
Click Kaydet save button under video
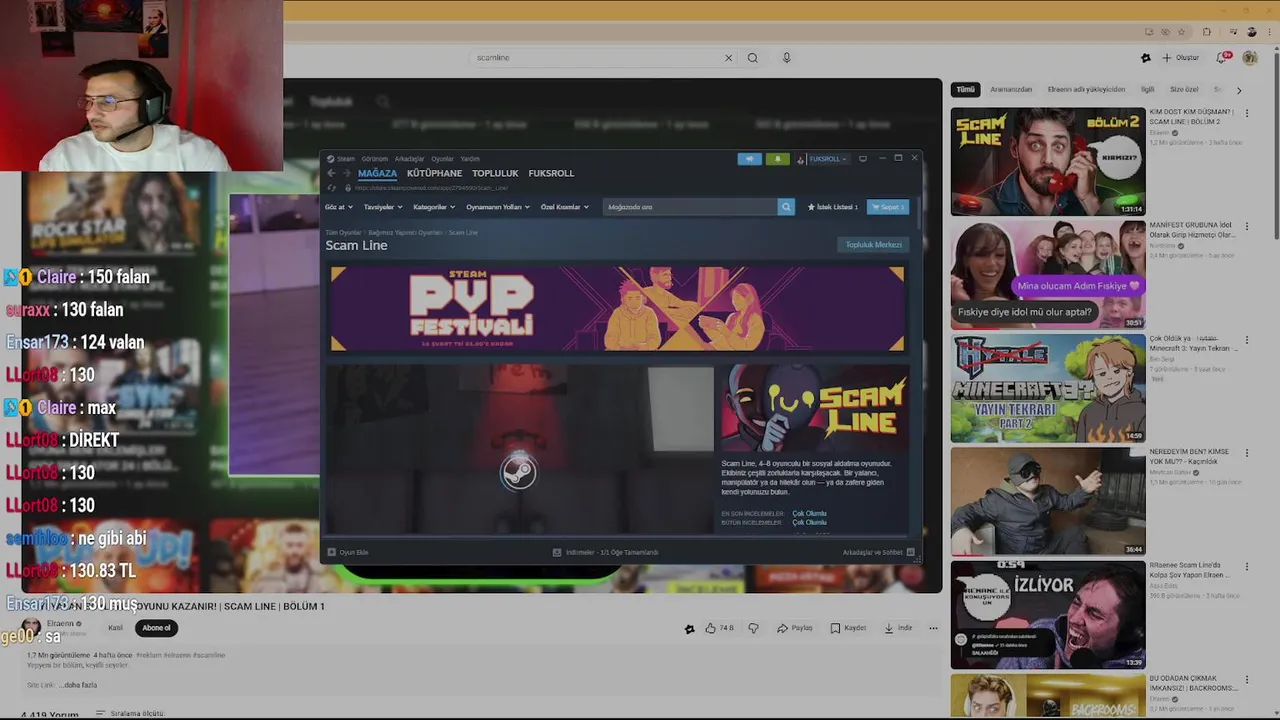848,628
